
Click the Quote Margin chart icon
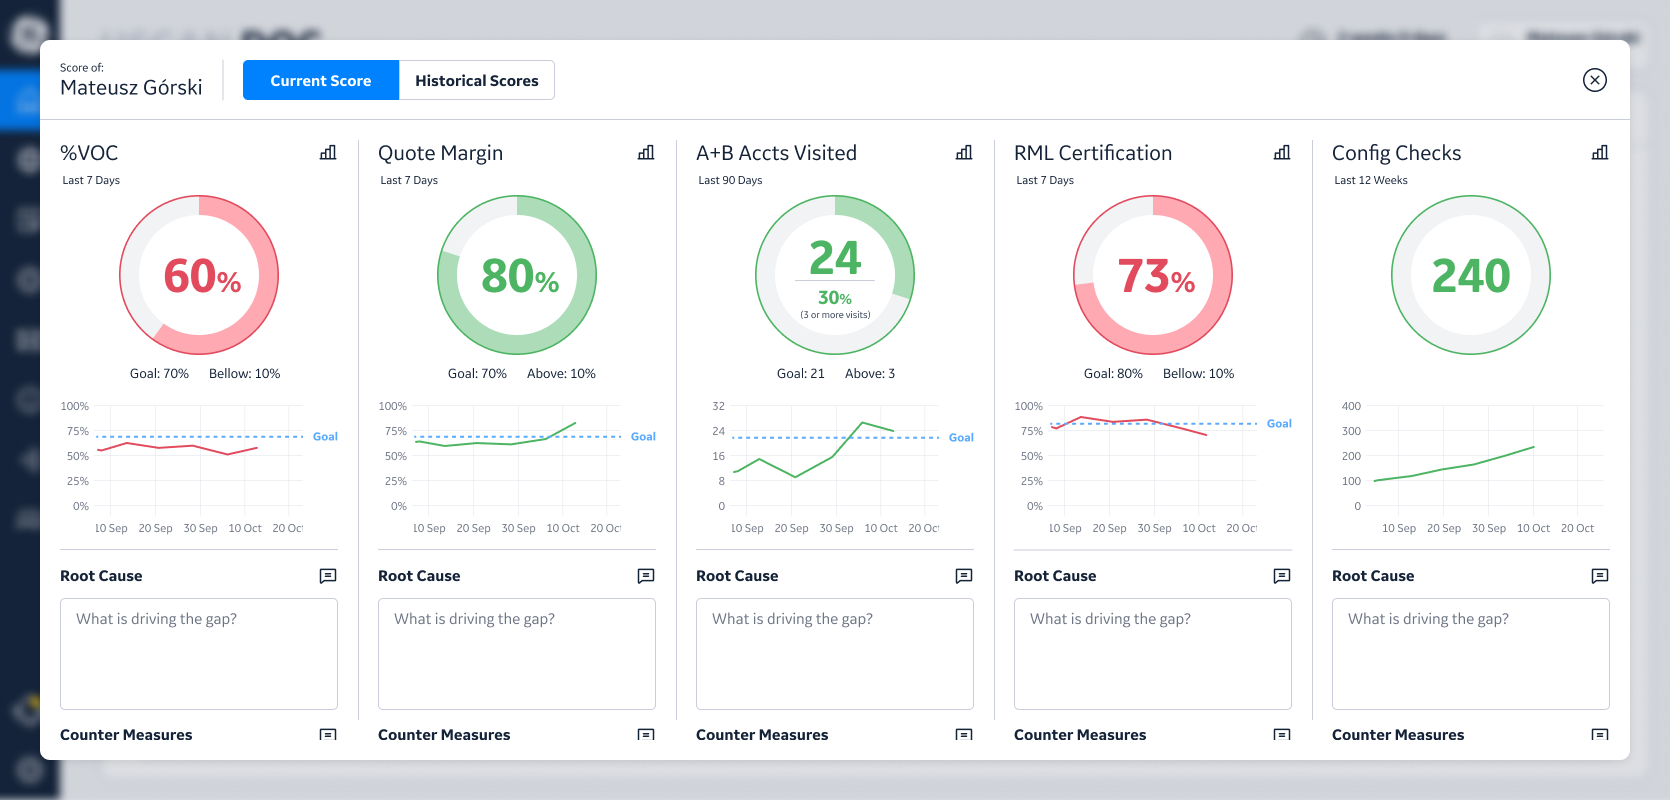tap(646, 153)
